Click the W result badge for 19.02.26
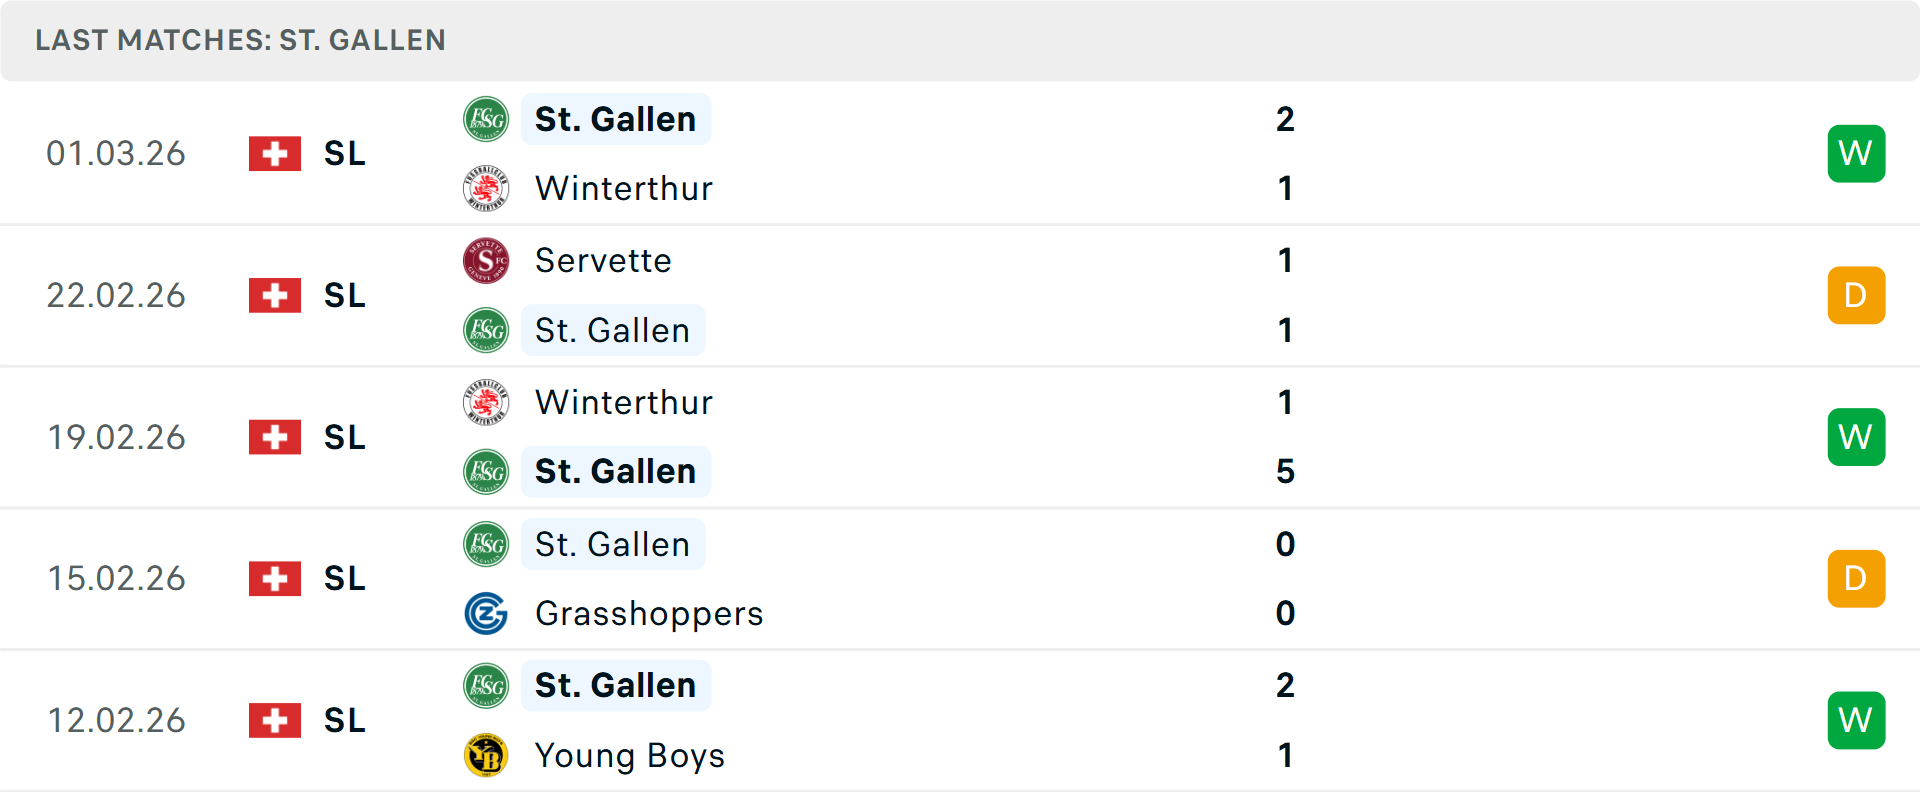 coord(1856,437)
